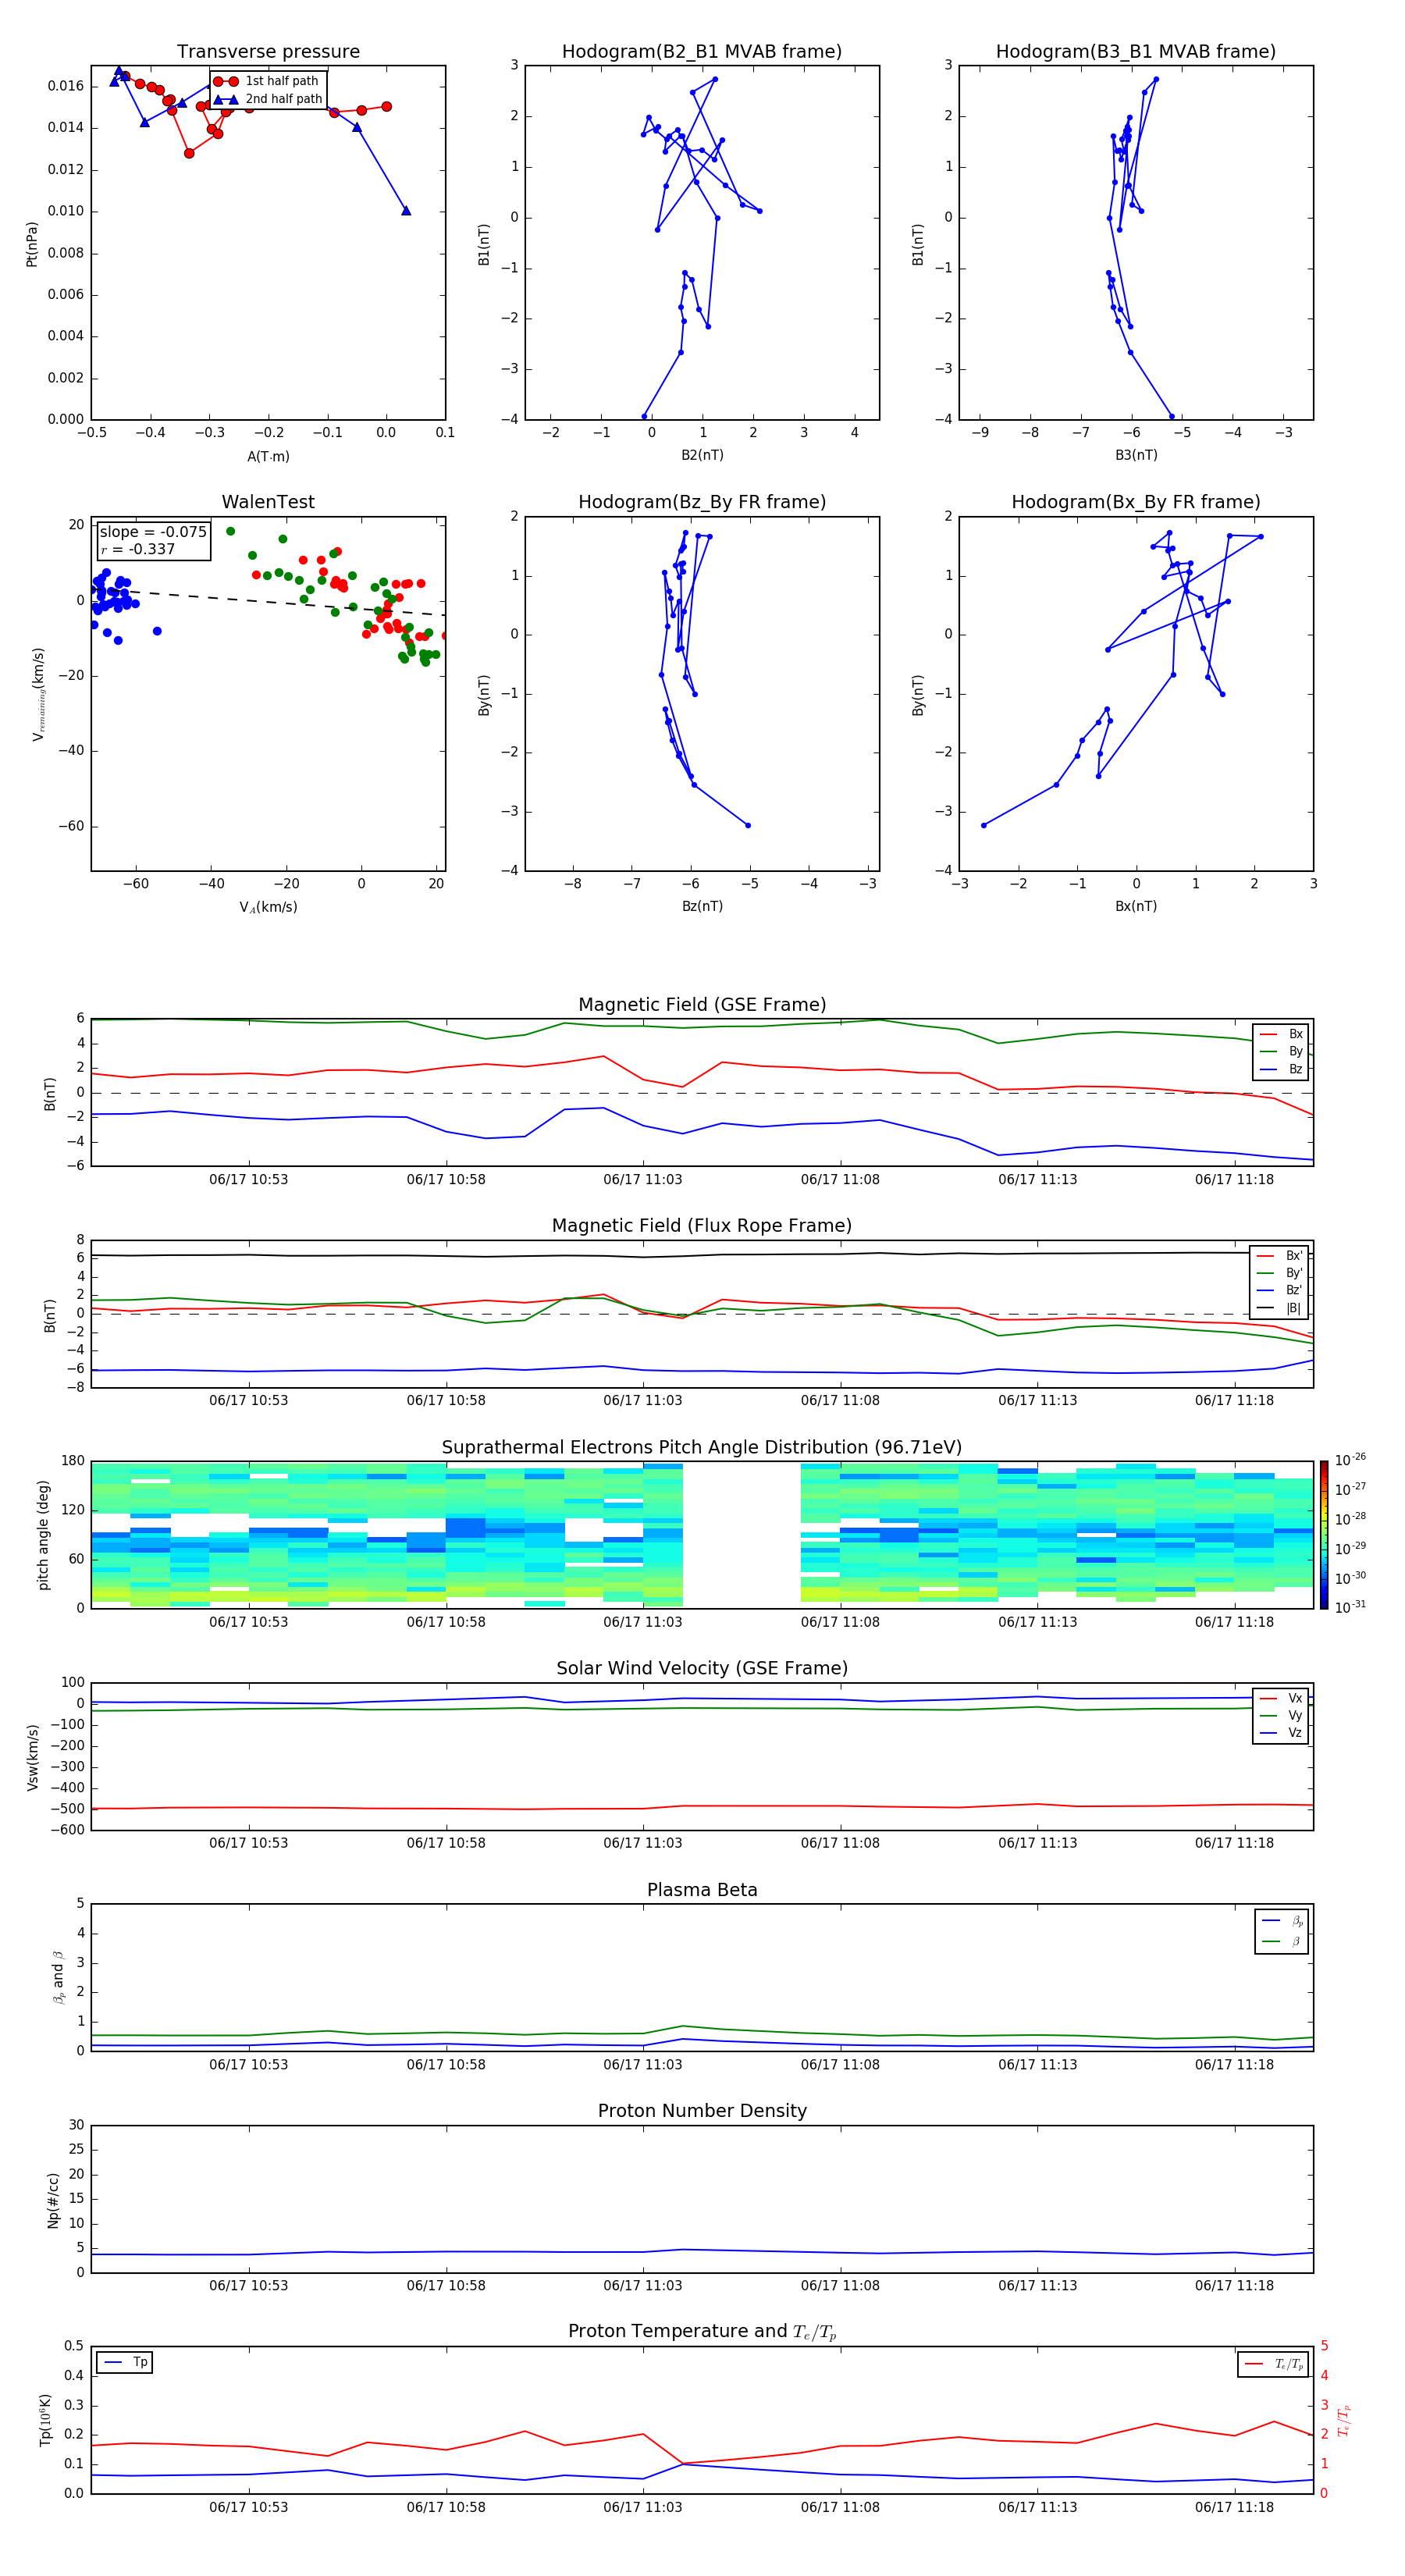Click 'Bx(nT)' x-axis label of hodogram
Image resolution: width=1405 pixels, height=2576 pixels.
[1136, 906]
